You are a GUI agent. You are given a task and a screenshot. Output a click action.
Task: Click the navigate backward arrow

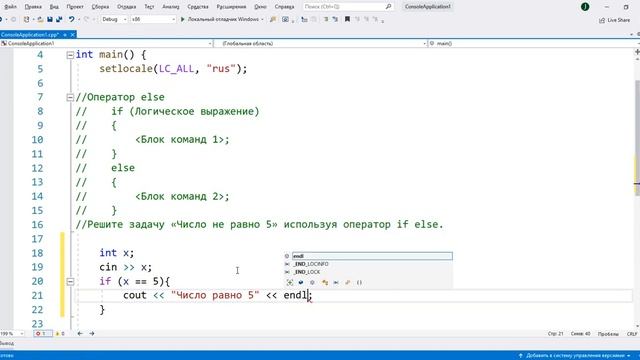click(80, 333)
